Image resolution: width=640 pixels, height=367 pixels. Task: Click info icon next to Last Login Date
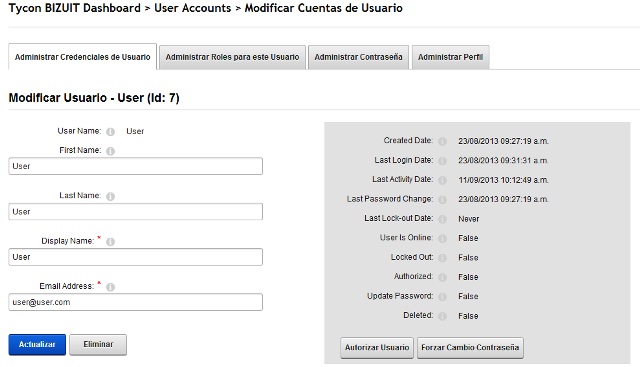tap(442, 161)
